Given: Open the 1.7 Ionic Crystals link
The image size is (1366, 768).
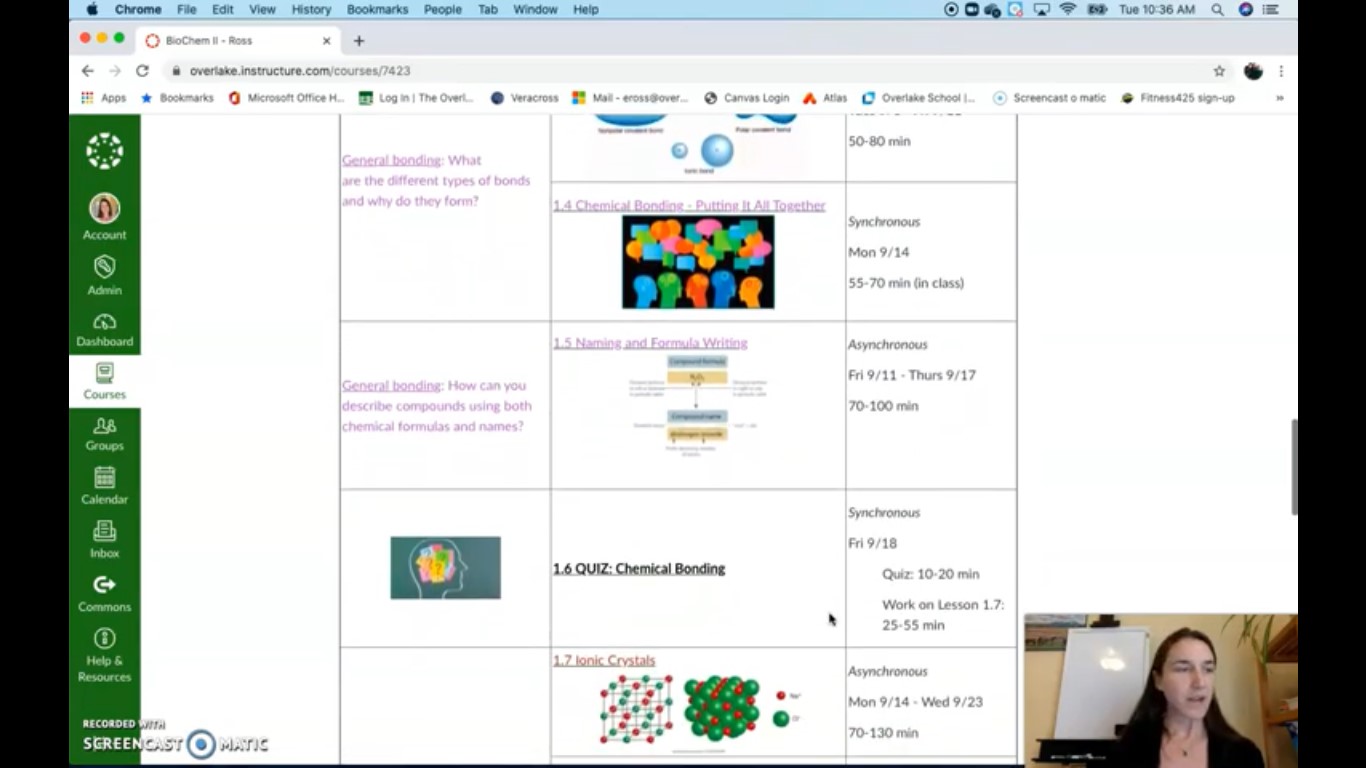Looking at the screenshot, I should [604, 660].
